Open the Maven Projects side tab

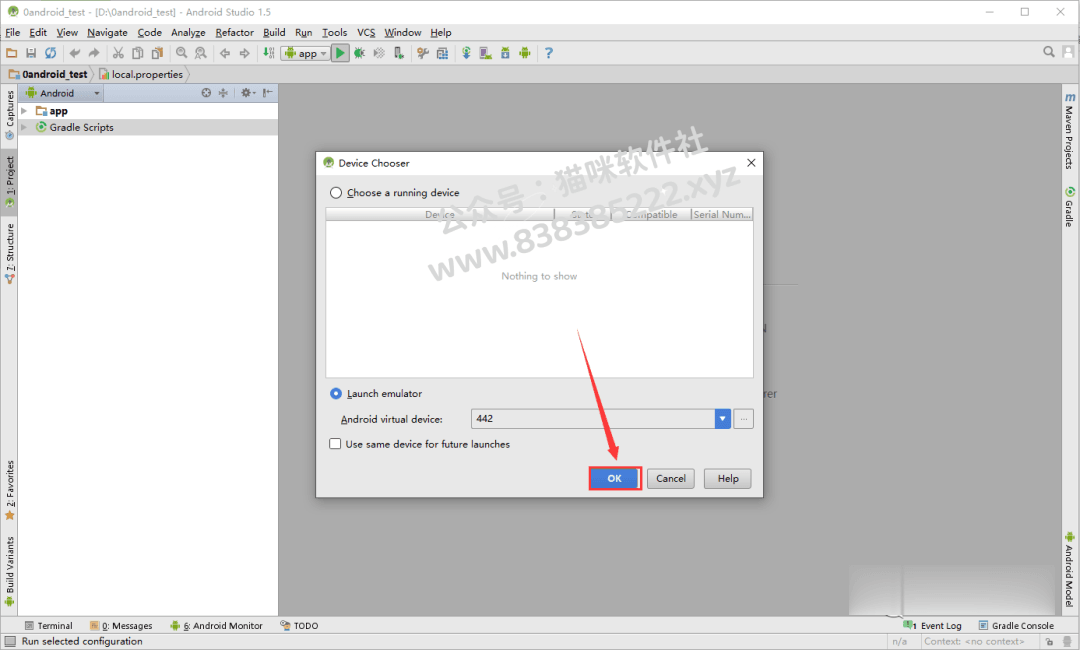pyautogui.click(x=1069, y=130)
